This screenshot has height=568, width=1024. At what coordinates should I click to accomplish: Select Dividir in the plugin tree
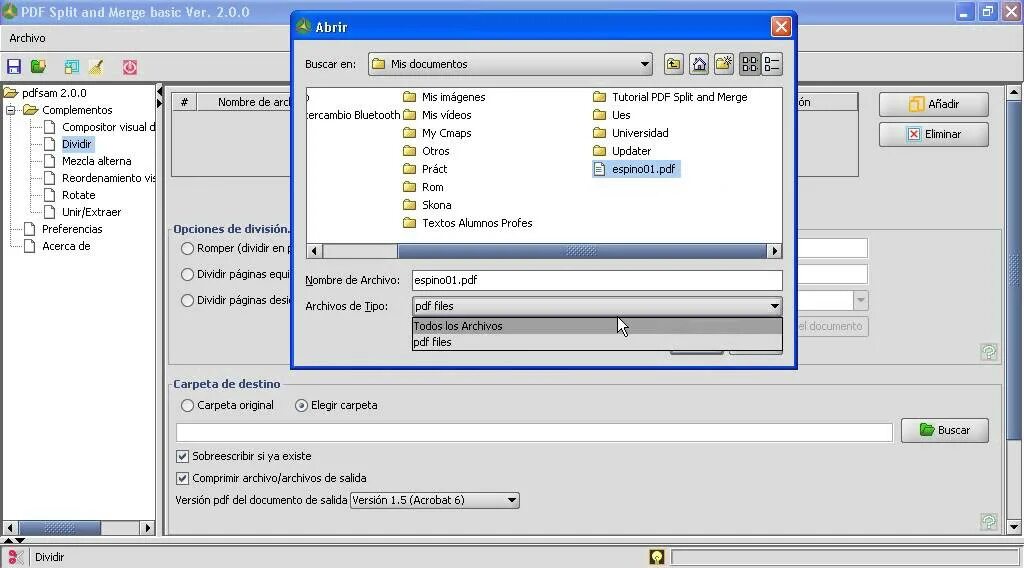(76, 144)
